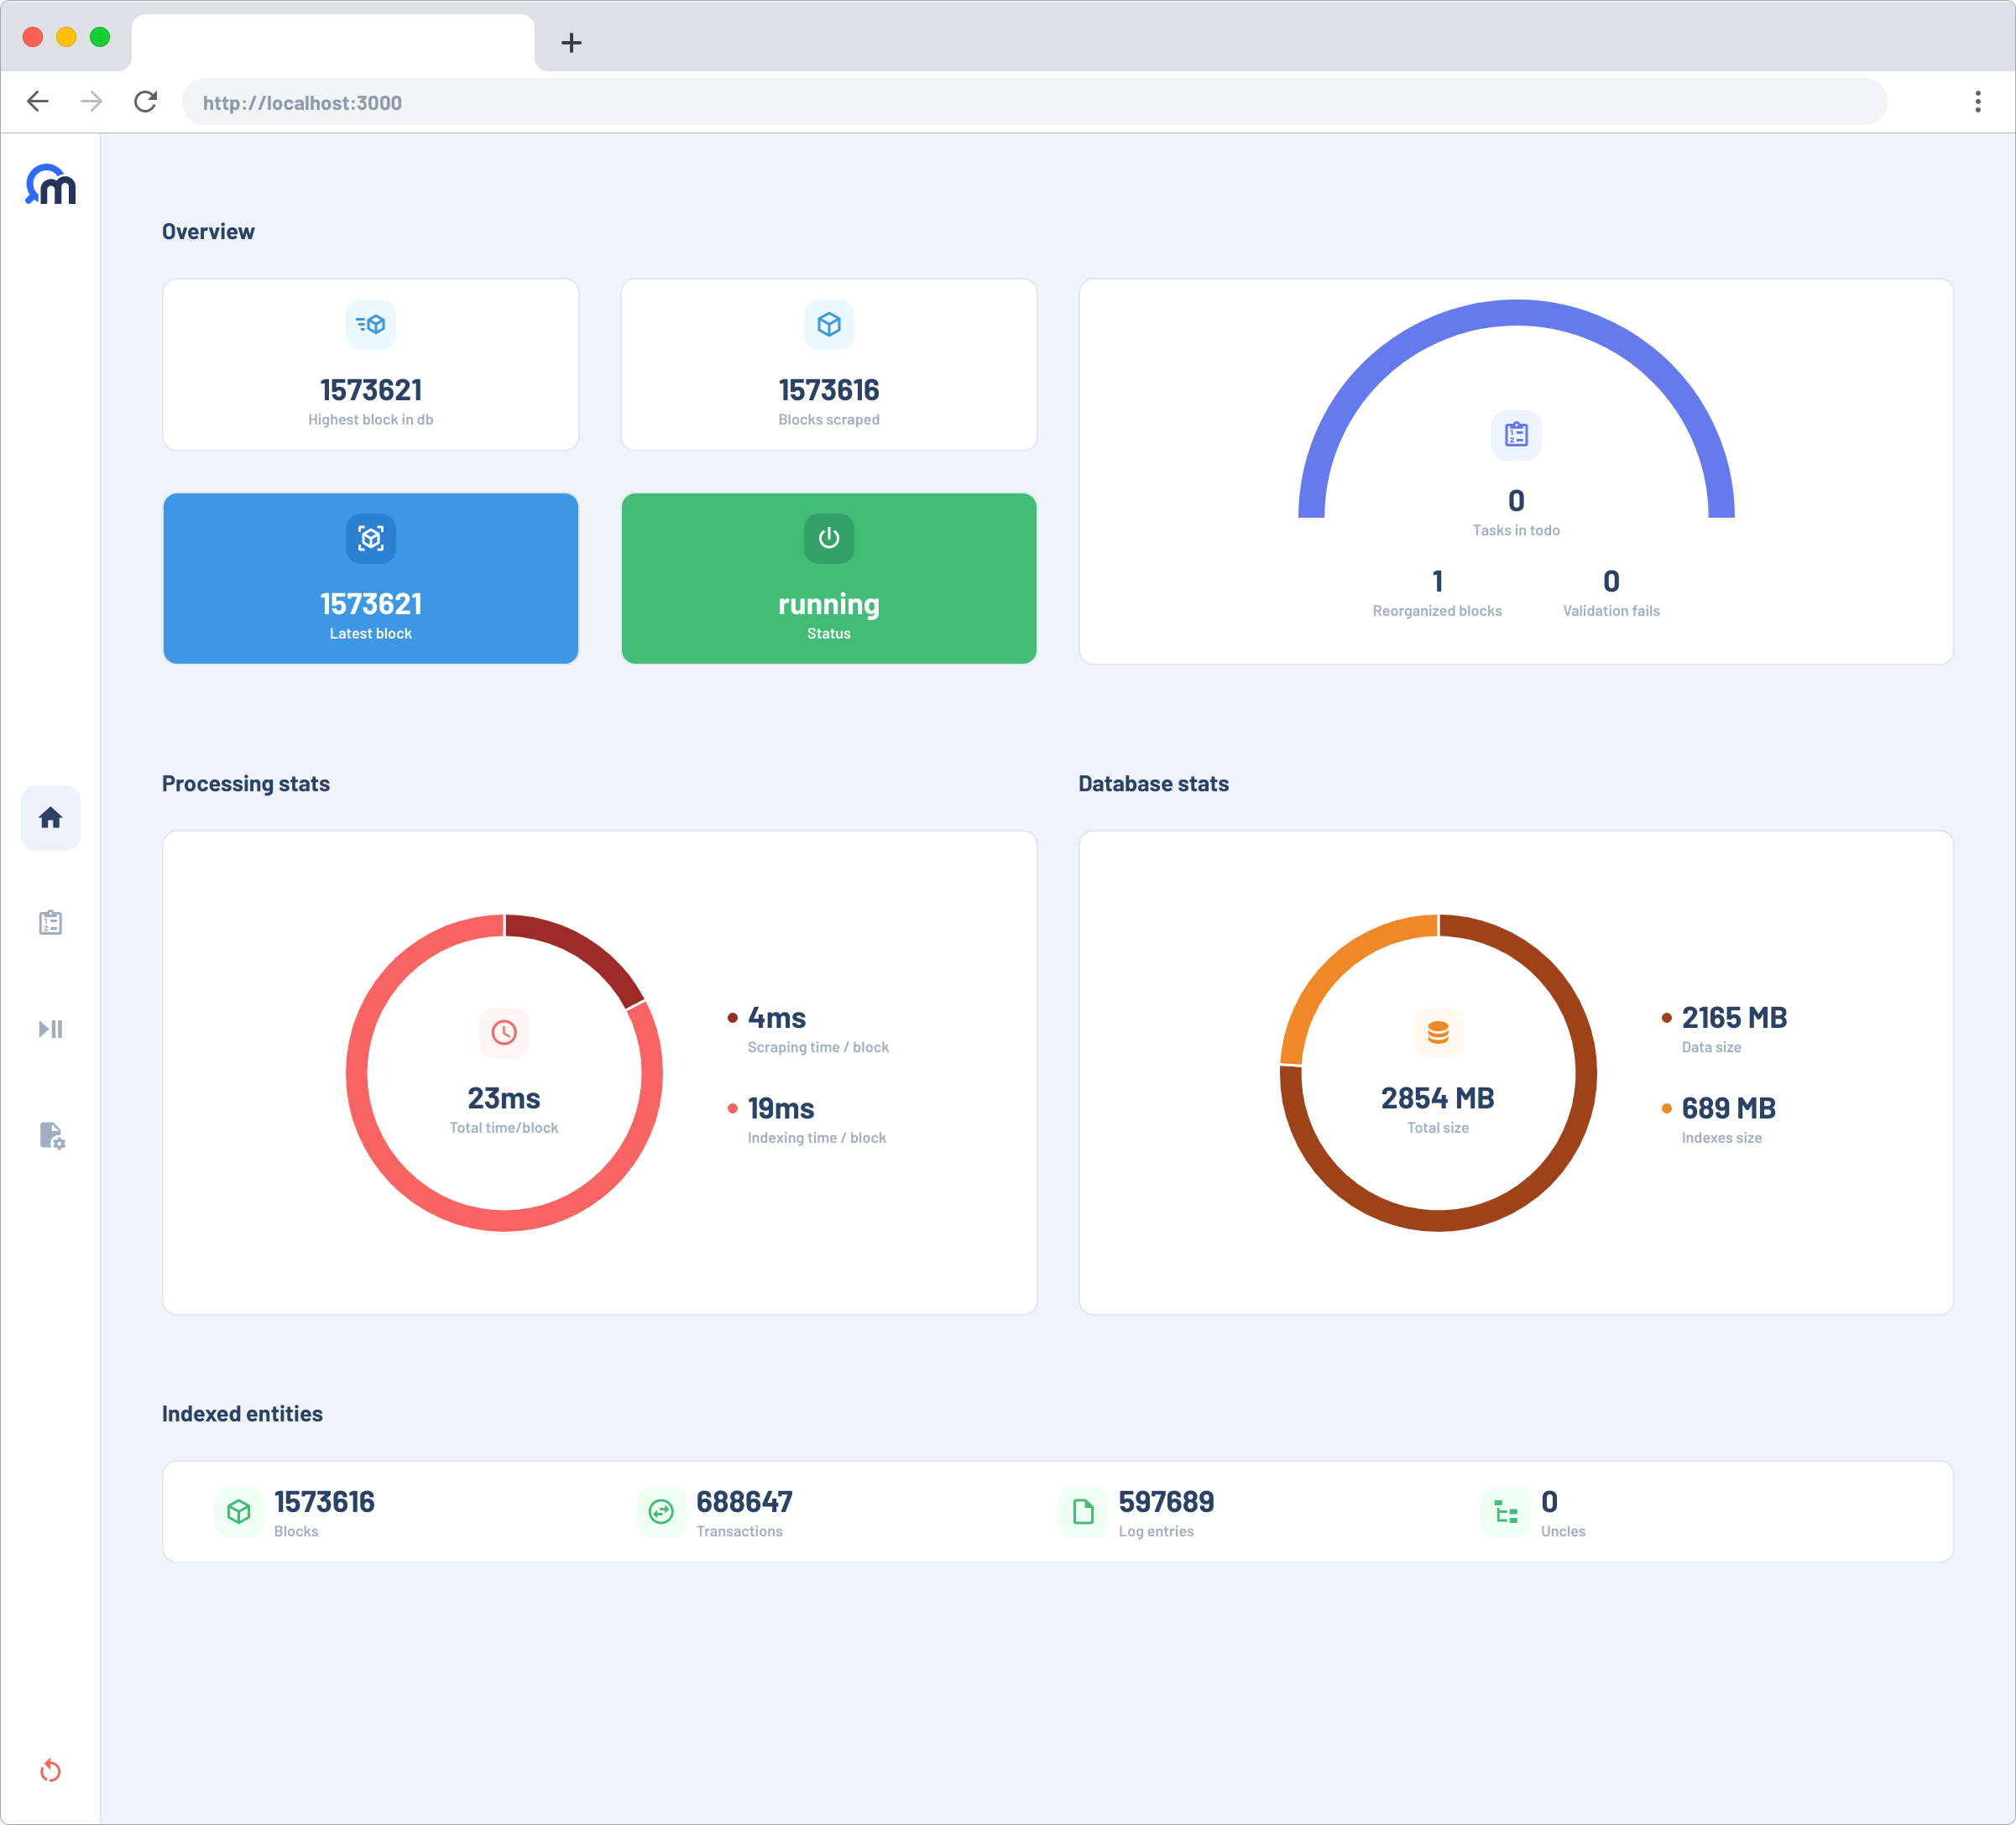
Task: Reload the page with refresh button
Action: click(x=146, y=102)
